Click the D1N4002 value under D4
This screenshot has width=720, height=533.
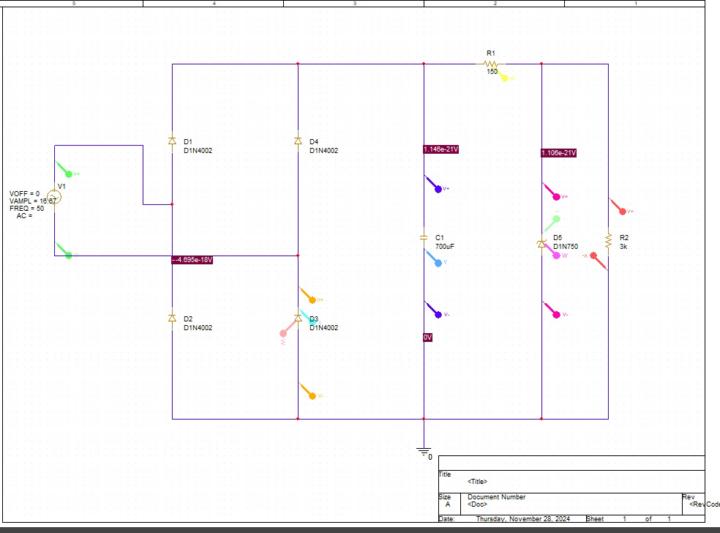click(x=324, y=150)
